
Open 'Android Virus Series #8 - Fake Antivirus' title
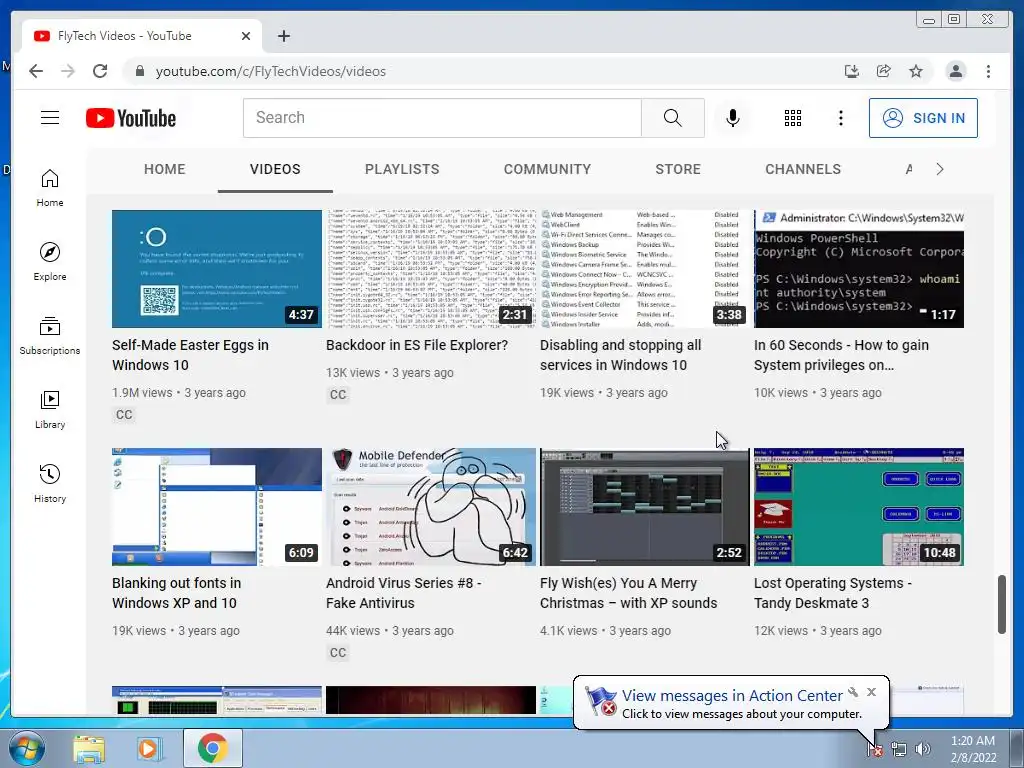[404, 593]
